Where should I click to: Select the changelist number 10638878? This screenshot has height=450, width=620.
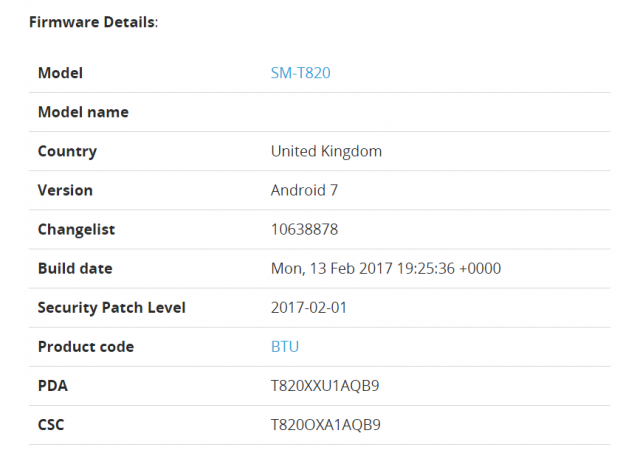(304, 229)
